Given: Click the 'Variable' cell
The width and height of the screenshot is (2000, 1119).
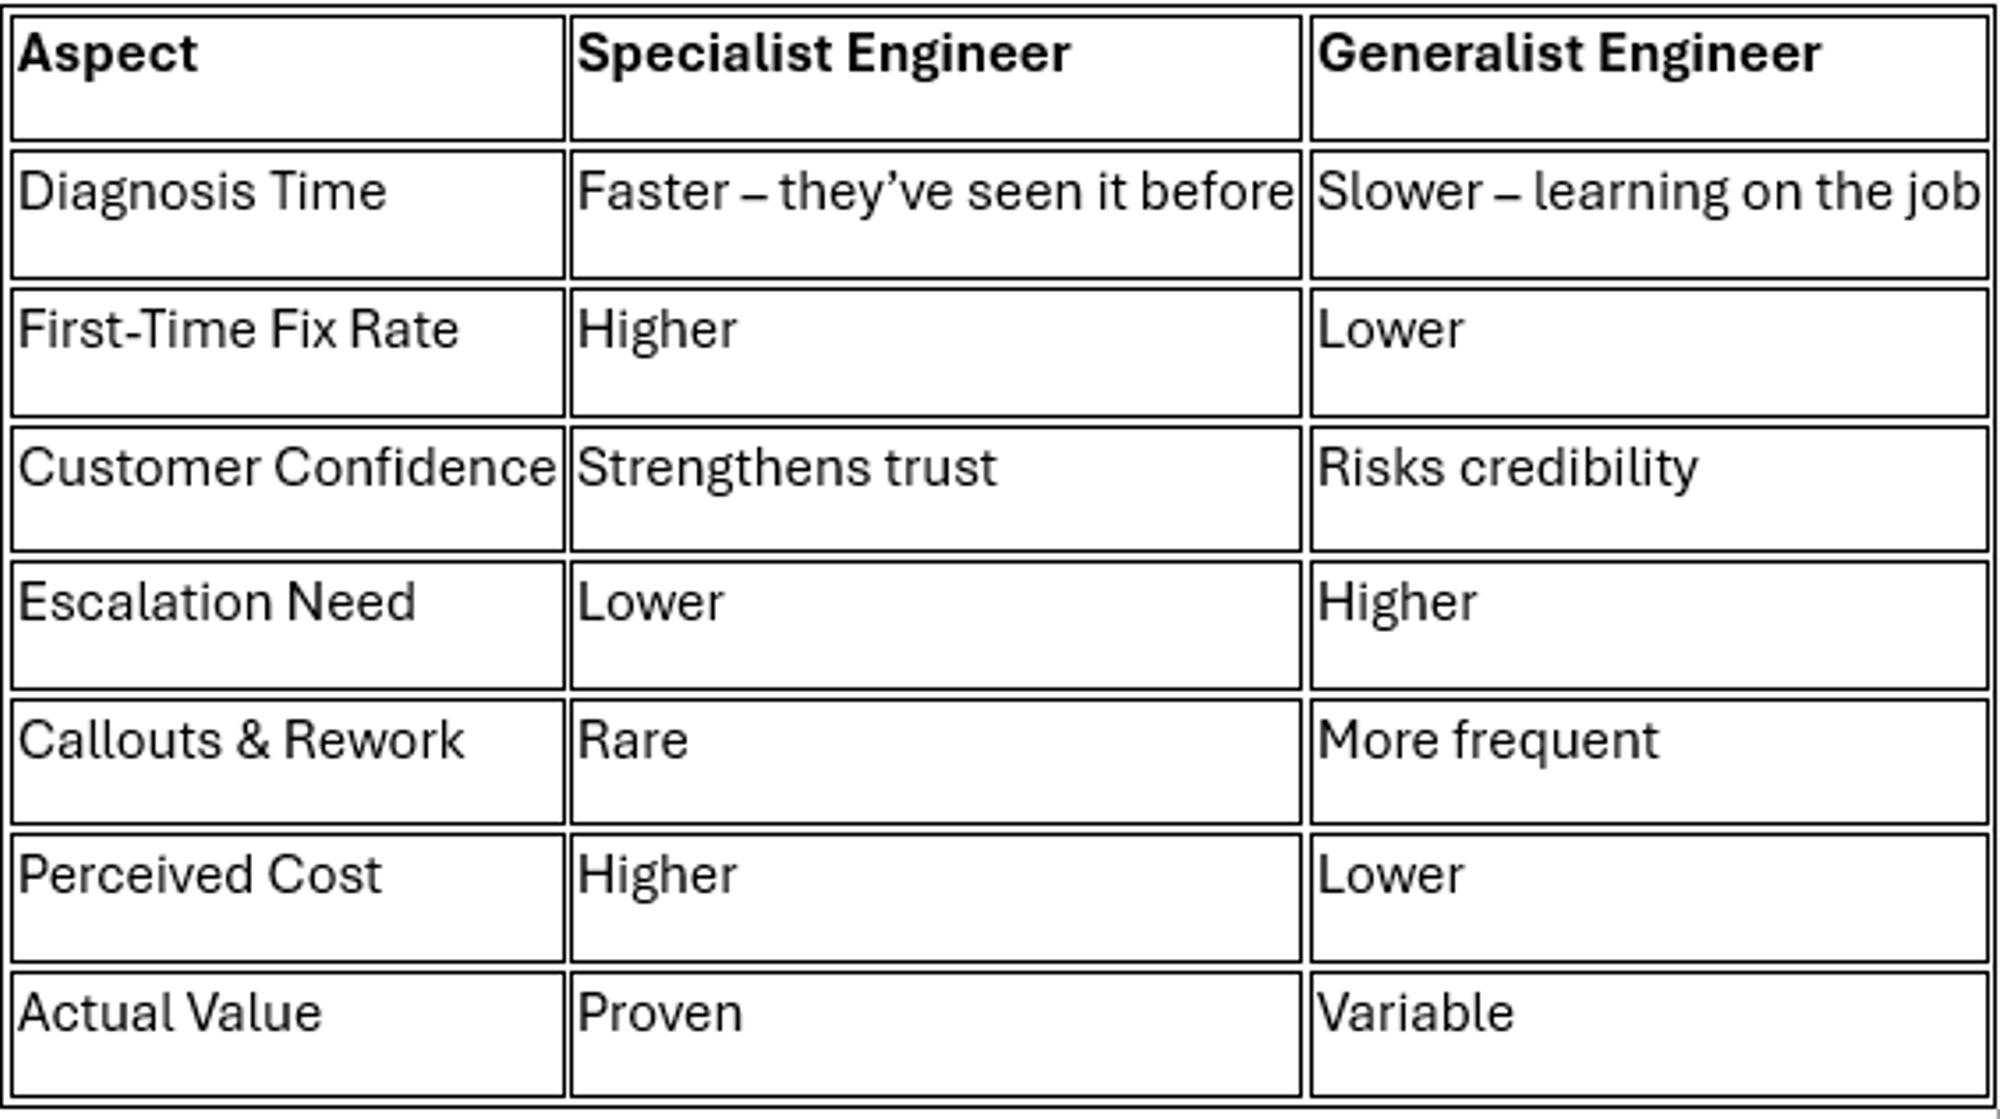Looking at the screenshot, I should (x=1649, y=1034).
